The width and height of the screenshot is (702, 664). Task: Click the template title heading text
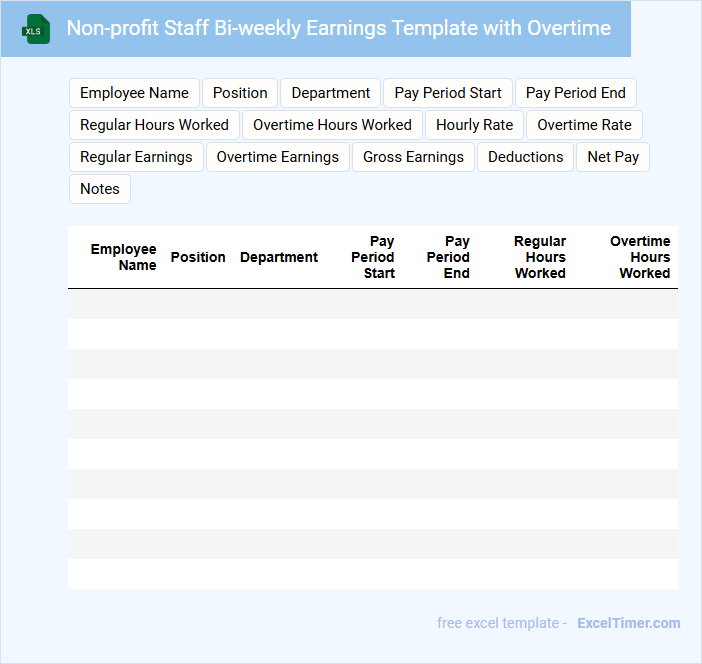(x=338, y=28)
